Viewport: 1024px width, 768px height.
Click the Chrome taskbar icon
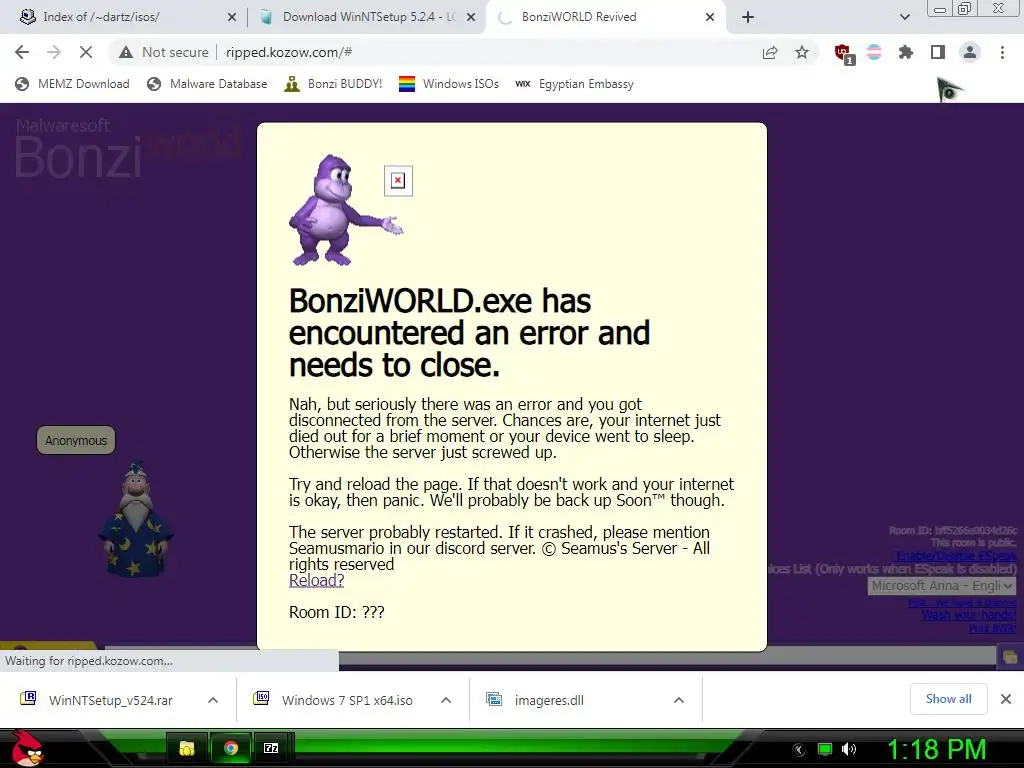pos(231,748)
